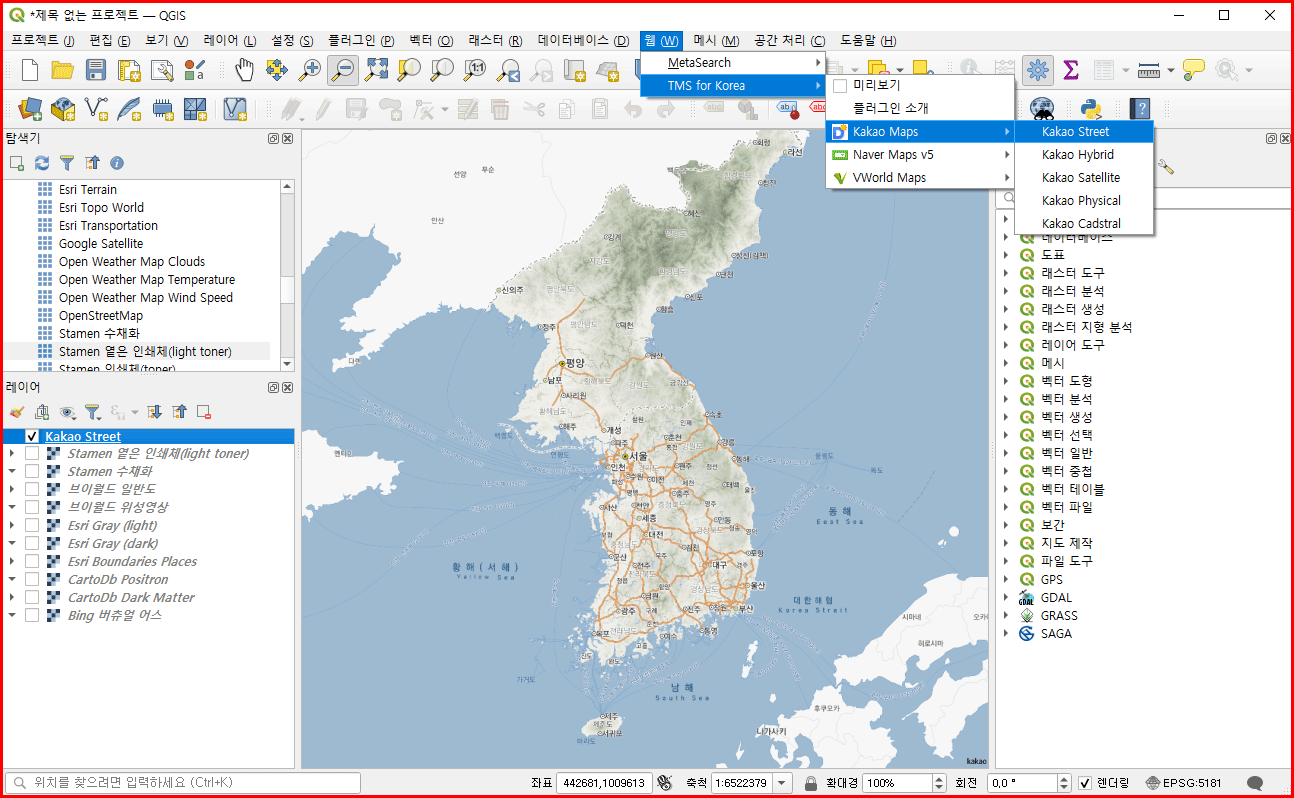
Task: Open the Python Console icon
Action: 1091,108
